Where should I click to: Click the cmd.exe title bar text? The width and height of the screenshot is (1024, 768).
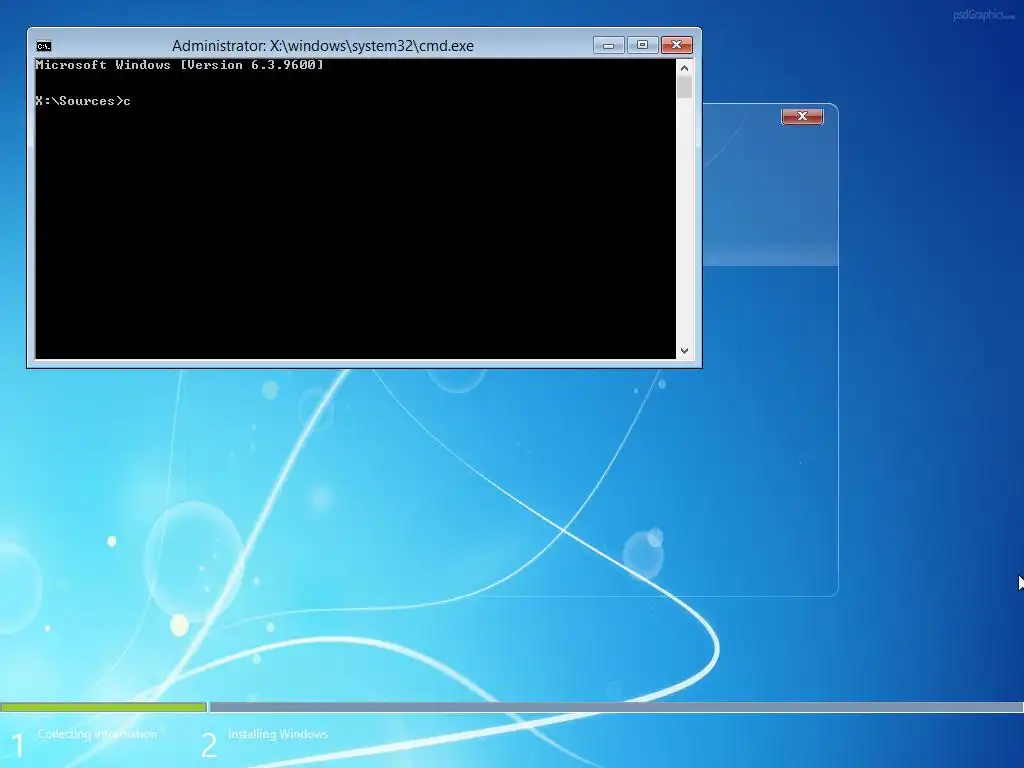click(x=323, y=46)
